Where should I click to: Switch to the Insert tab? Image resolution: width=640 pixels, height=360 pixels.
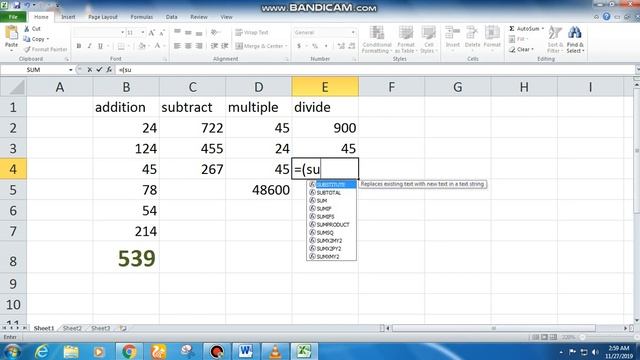(x=68, y=17)
